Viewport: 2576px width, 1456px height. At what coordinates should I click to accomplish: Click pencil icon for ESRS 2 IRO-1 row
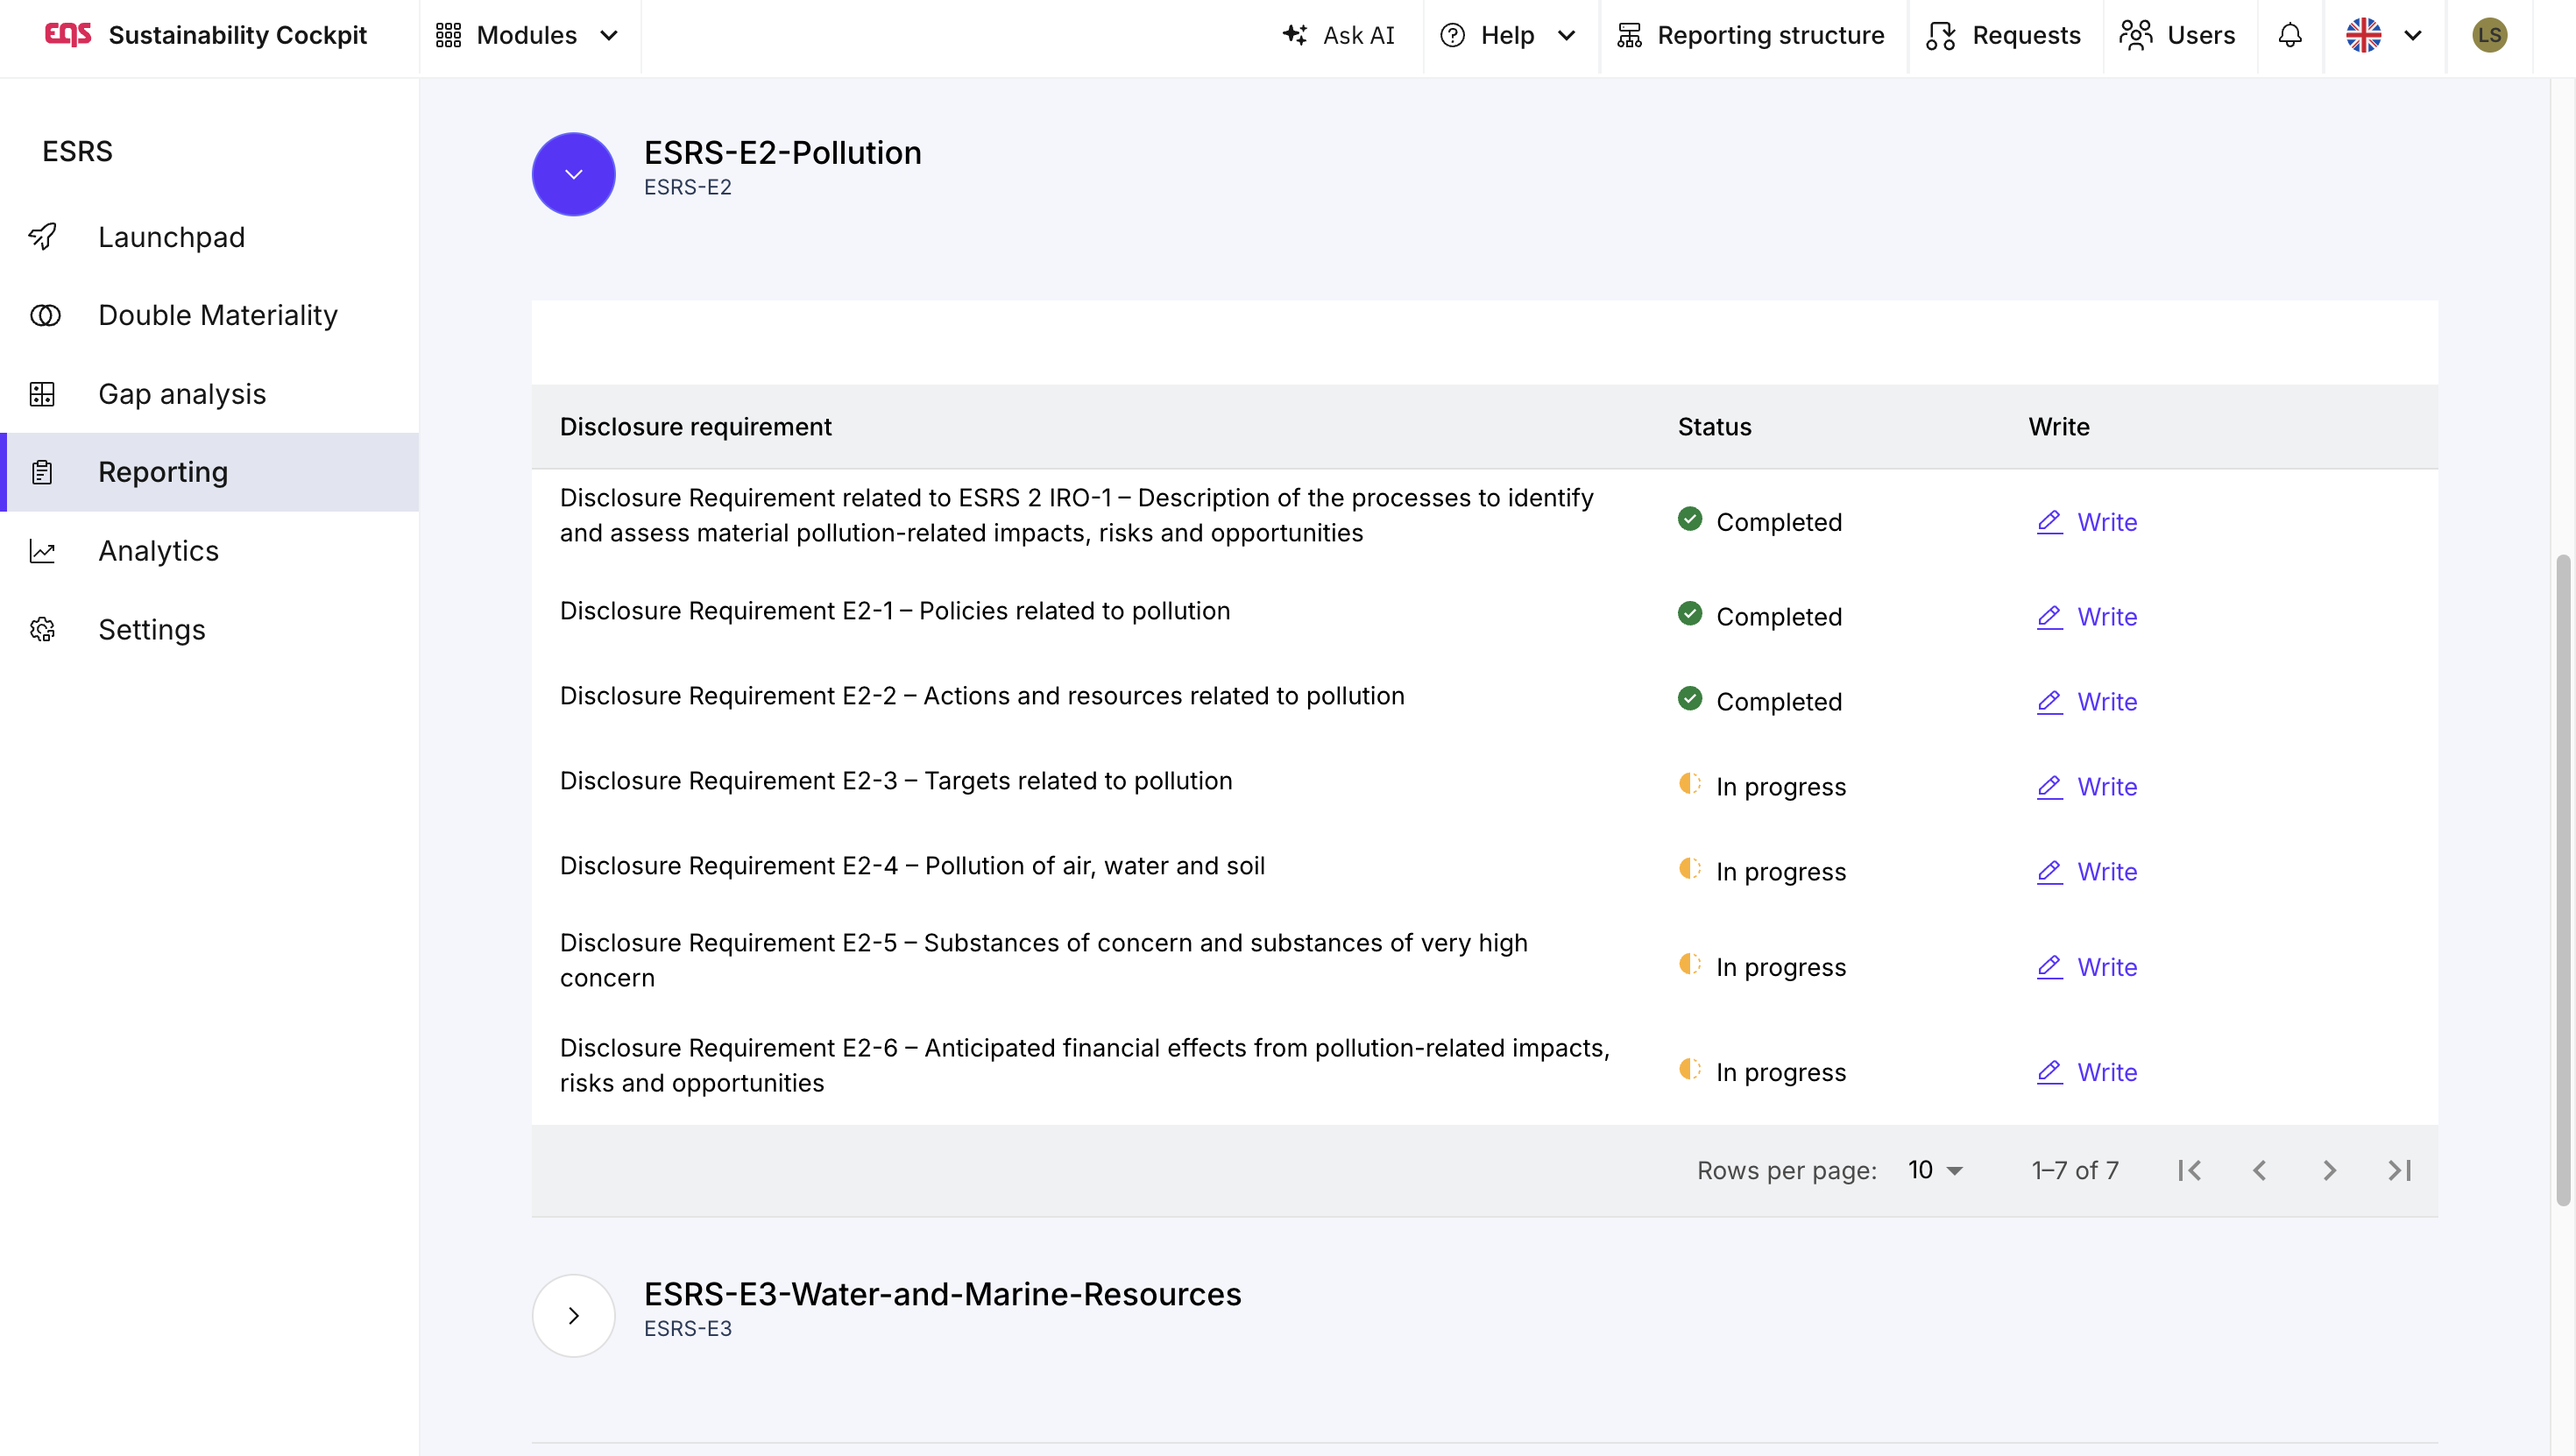[x=2050, y=522]
